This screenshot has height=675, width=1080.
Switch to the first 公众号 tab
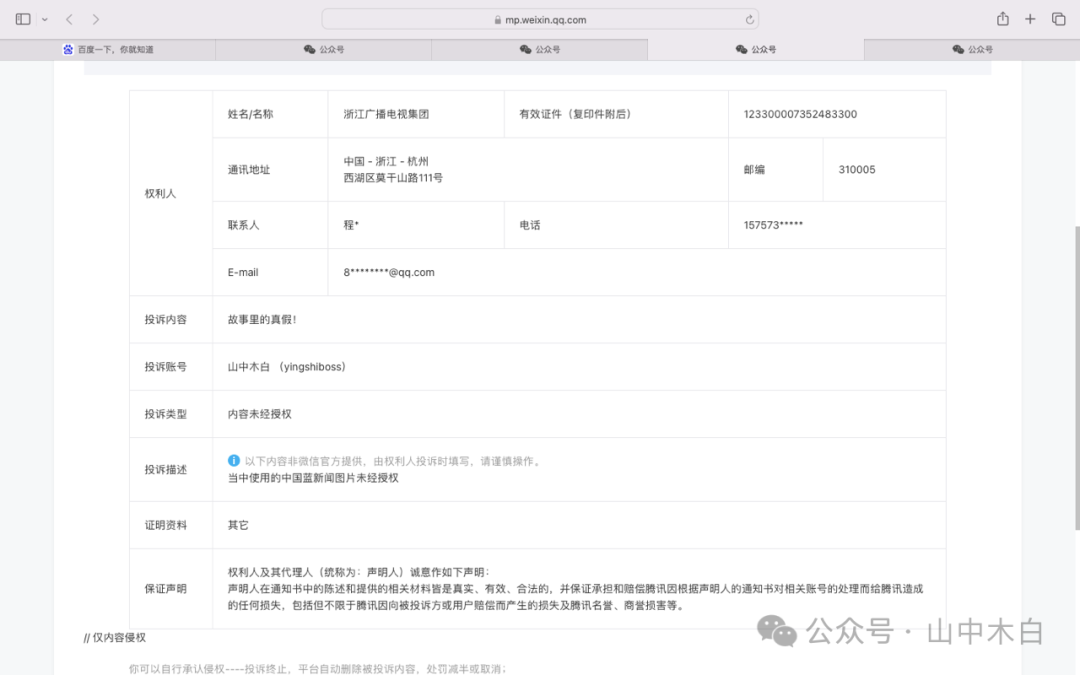tap(324, 50)
